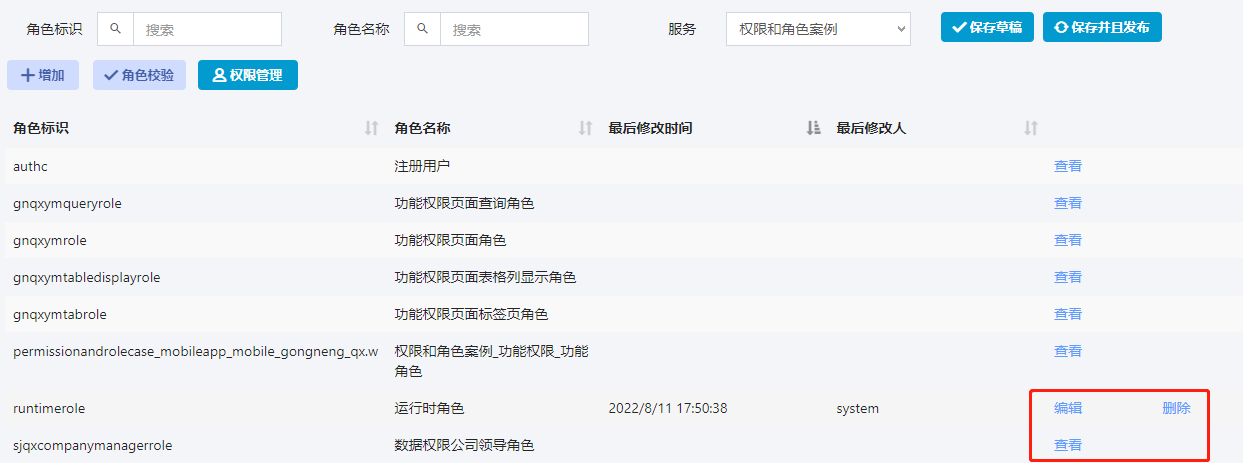This screenshot has height=463, width=1243.
Task: Open 权限管理 permission management
Action: tap(247, 75)
